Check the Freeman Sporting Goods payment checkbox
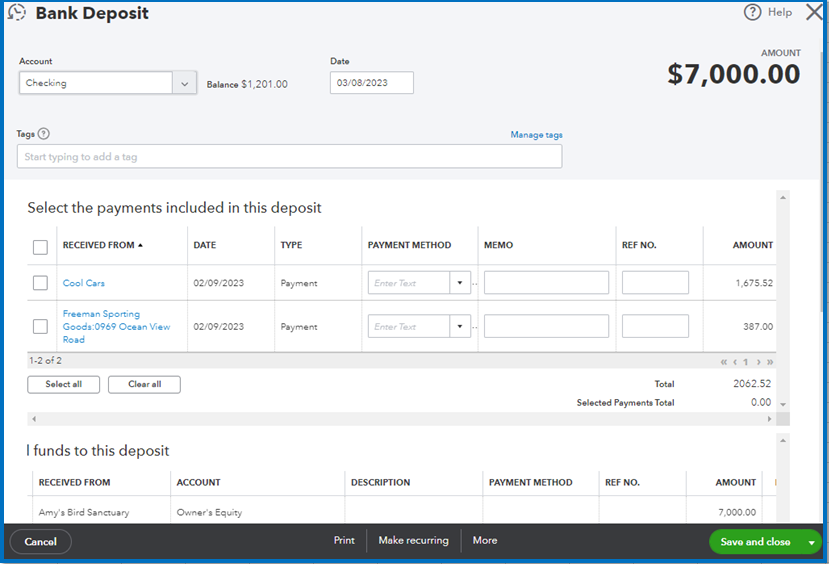Screen dimensions: 829x564 [40, 326]
